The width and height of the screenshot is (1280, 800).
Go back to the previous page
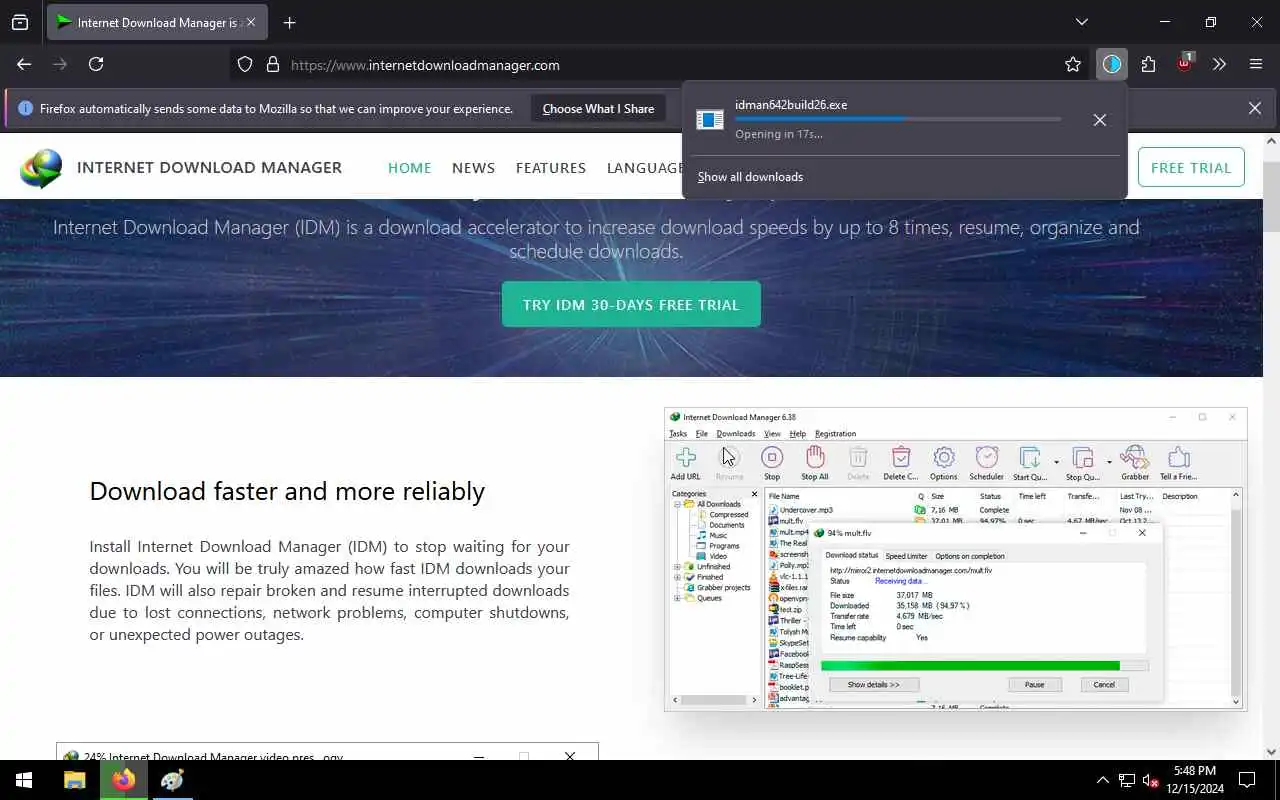coord(24,64)
